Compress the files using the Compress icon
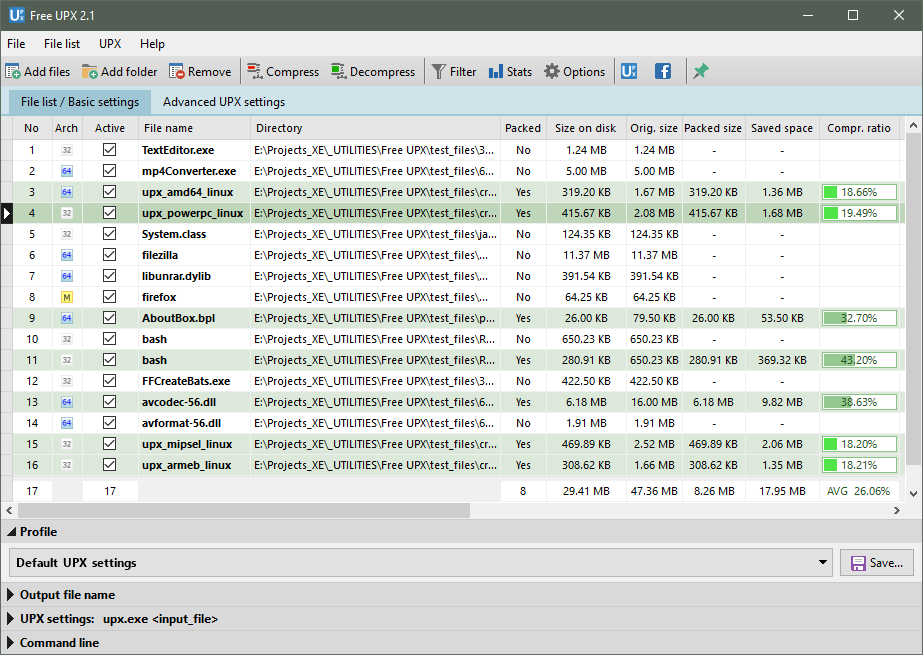Viewport: 923px width, 655px height. coord(255,72)
